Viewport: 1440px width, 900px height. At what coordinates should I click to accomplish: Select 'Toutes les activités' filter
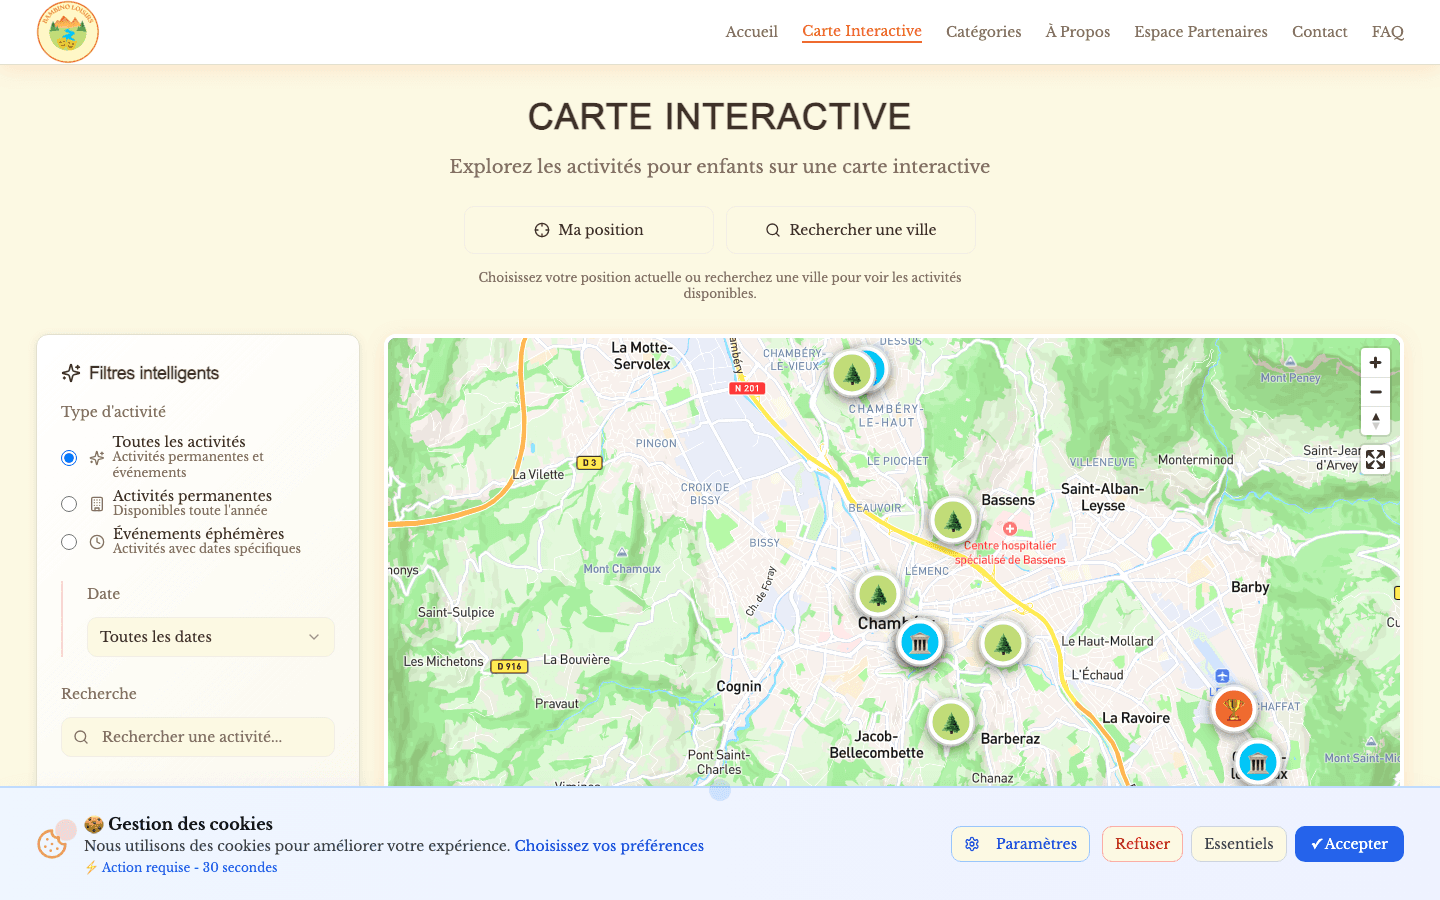[x=68, y=457]
